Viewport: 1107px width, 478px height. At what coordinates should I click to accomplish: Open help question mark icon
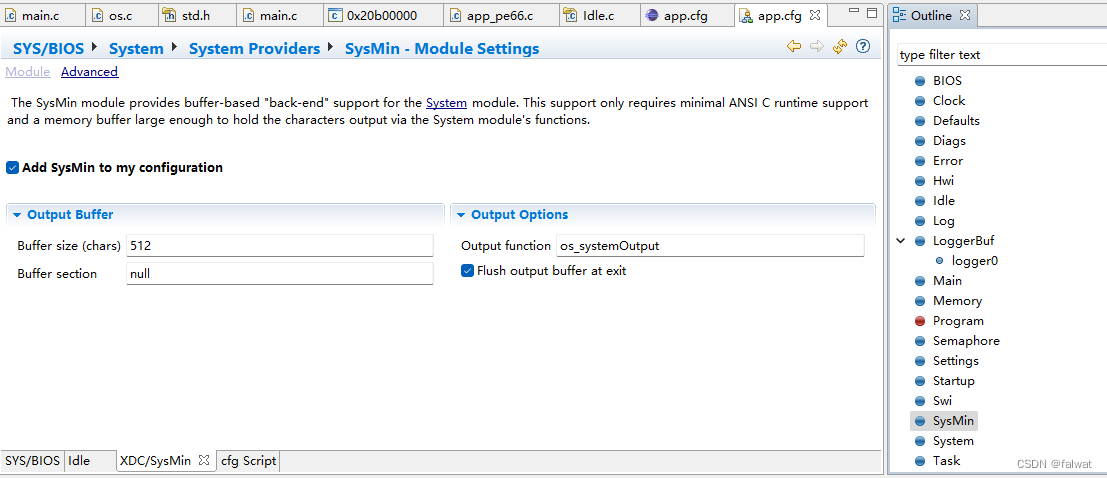pos(863,47)
